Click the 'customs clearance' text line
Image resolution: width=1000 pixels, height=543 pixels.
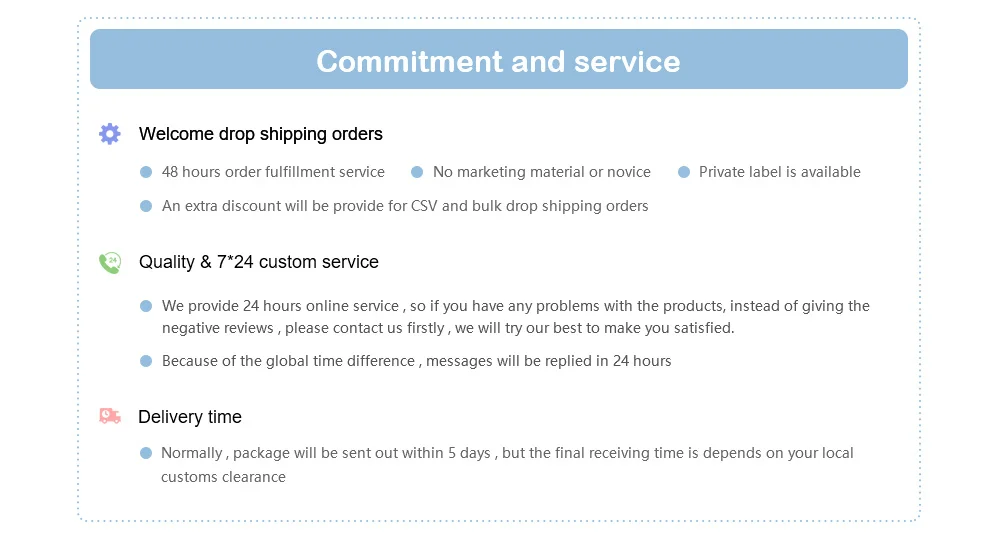pyautogui.click(x=223, y=477)
